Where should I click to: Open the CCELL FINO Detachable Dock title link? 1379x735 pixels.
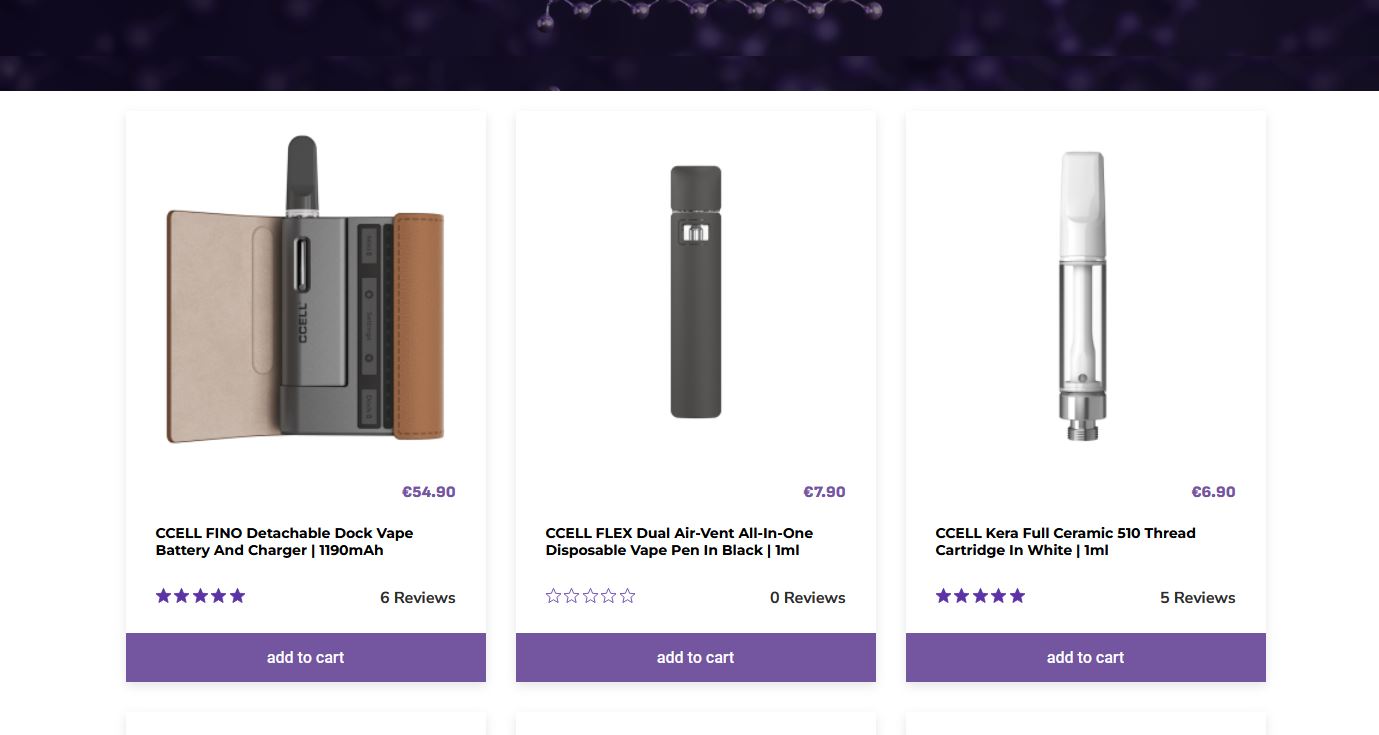click(284, 541)
